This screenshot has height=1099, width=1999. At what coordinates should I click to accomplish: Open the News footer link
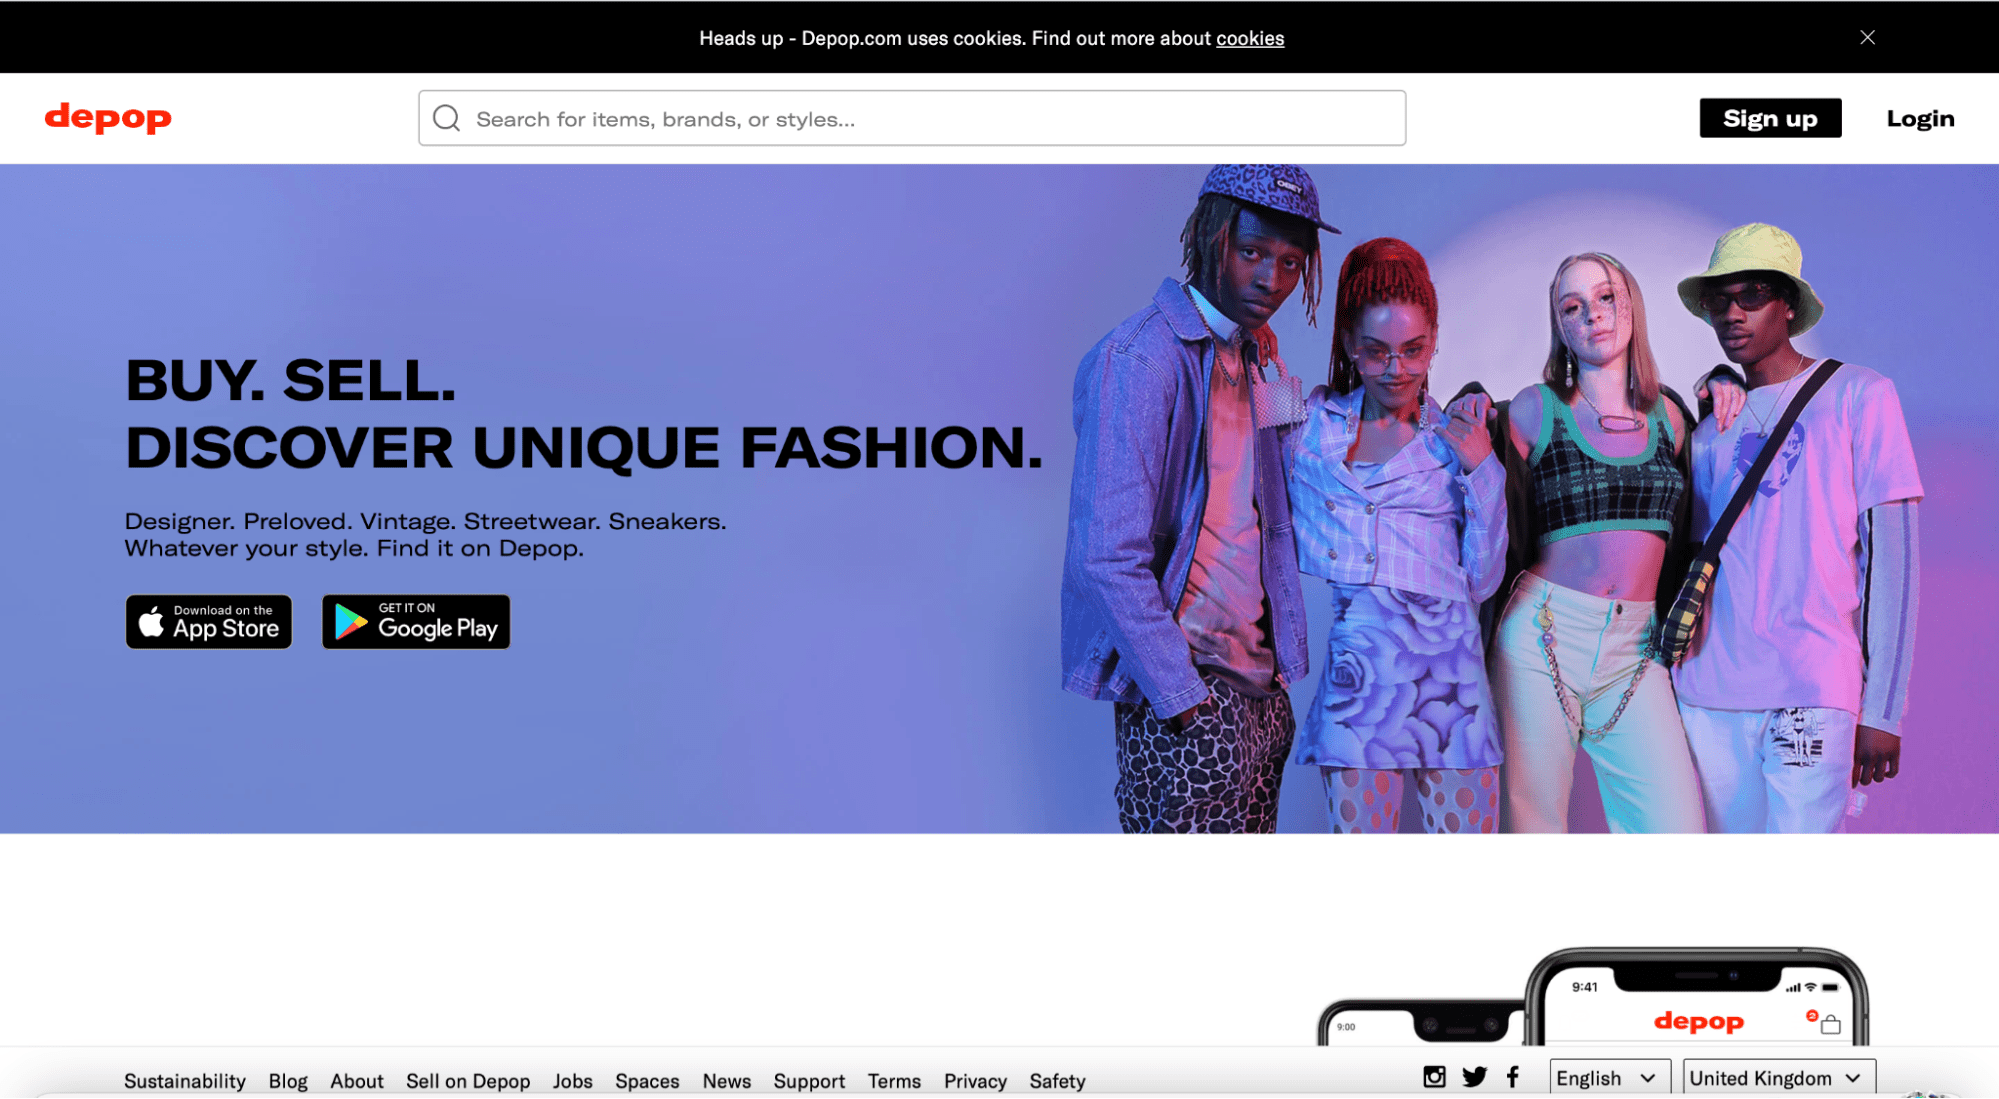[x=727, y=1081]
